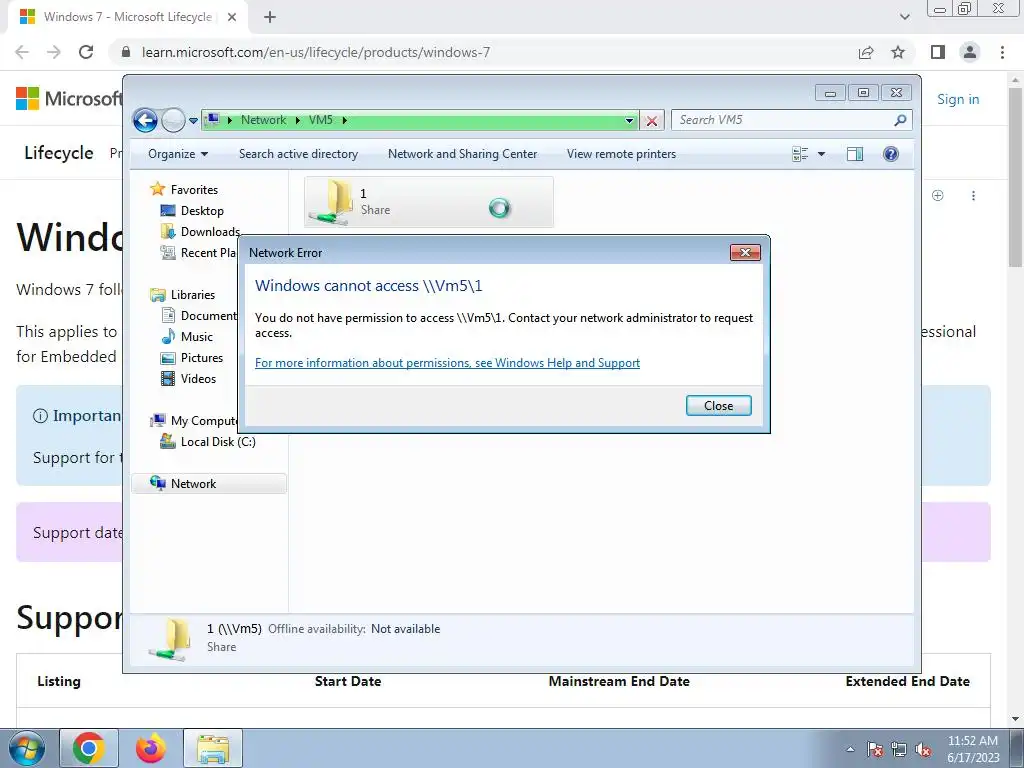Click Sign in on Microsoft page
Viewport: 1024px width, 768px height.
[x=958, y=99]
